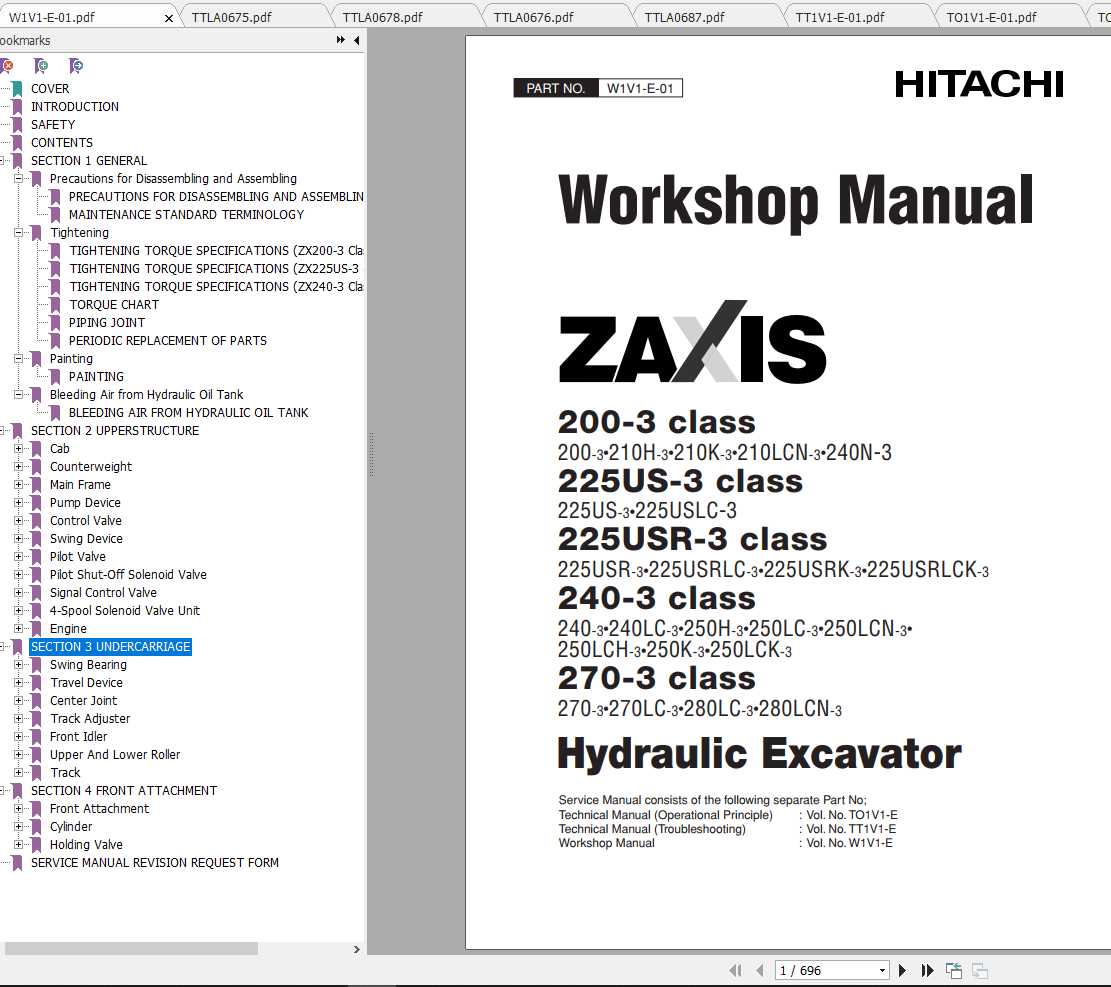Viewport: 1111px width, 987px height.
Task: Open SERVICE MANUAL REVISION REQUEST FORM bookmark
Action: tap(154, 863)
